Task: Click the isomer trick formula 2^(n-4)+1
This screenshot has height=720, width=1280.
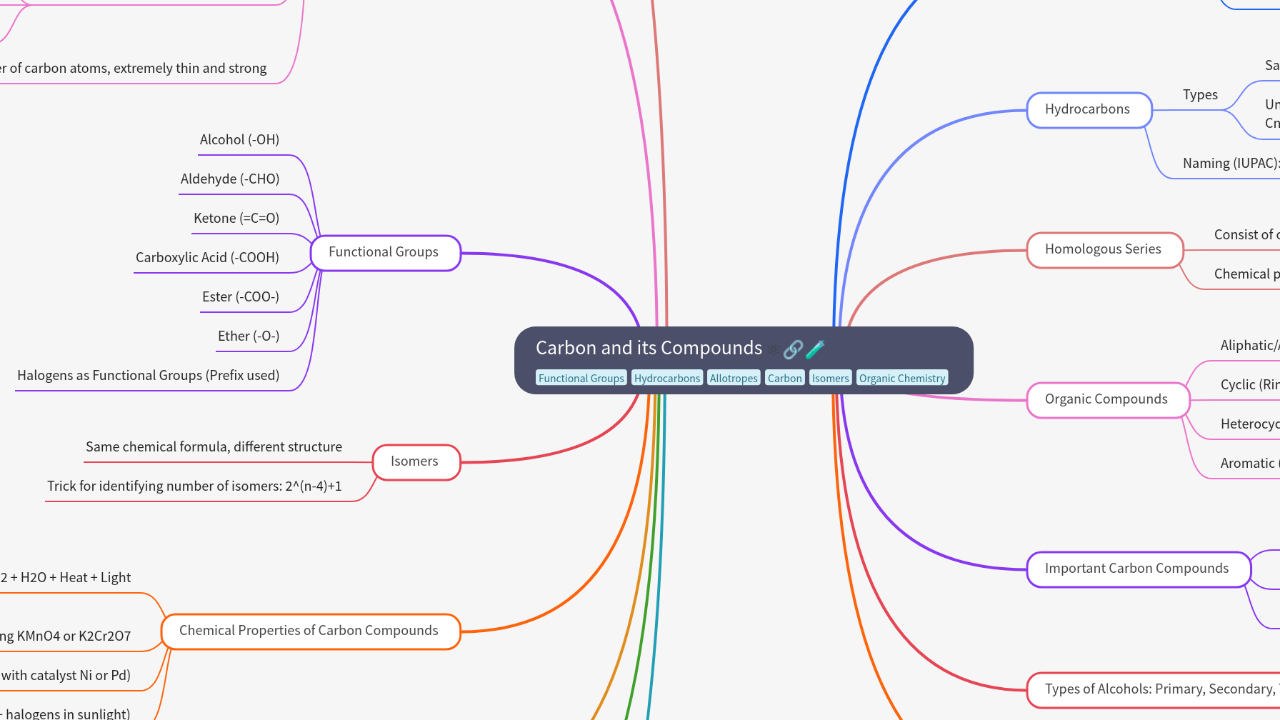Action: [x=195, y=486]
